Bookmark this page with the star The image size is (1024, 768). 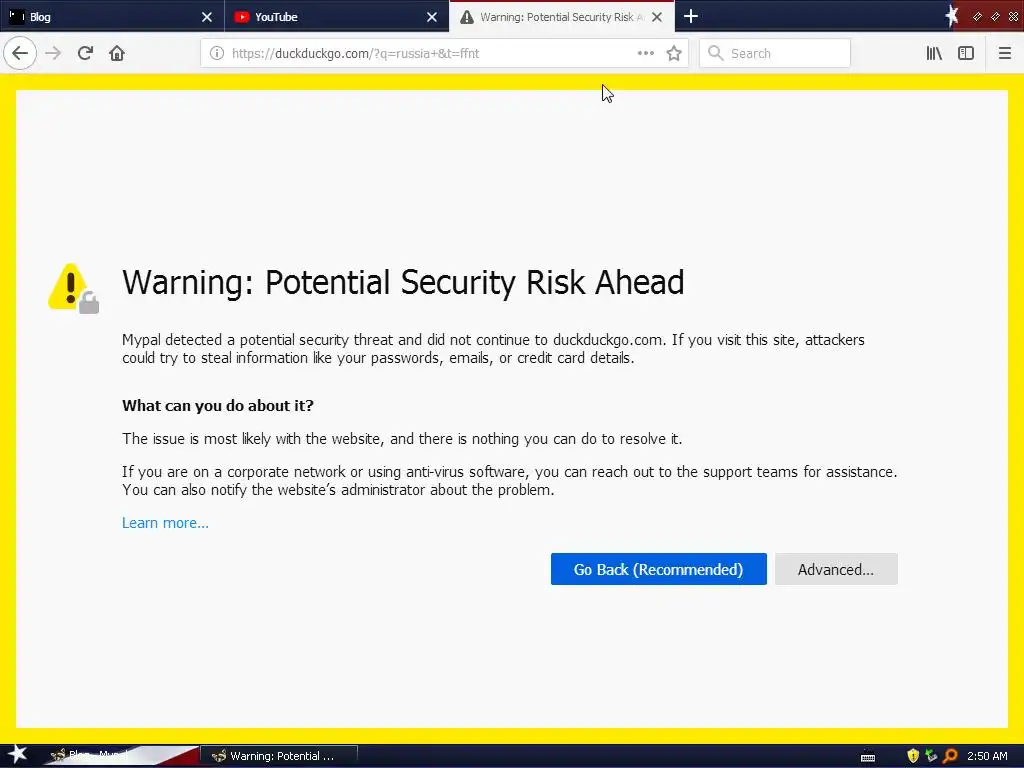point(674,53)
